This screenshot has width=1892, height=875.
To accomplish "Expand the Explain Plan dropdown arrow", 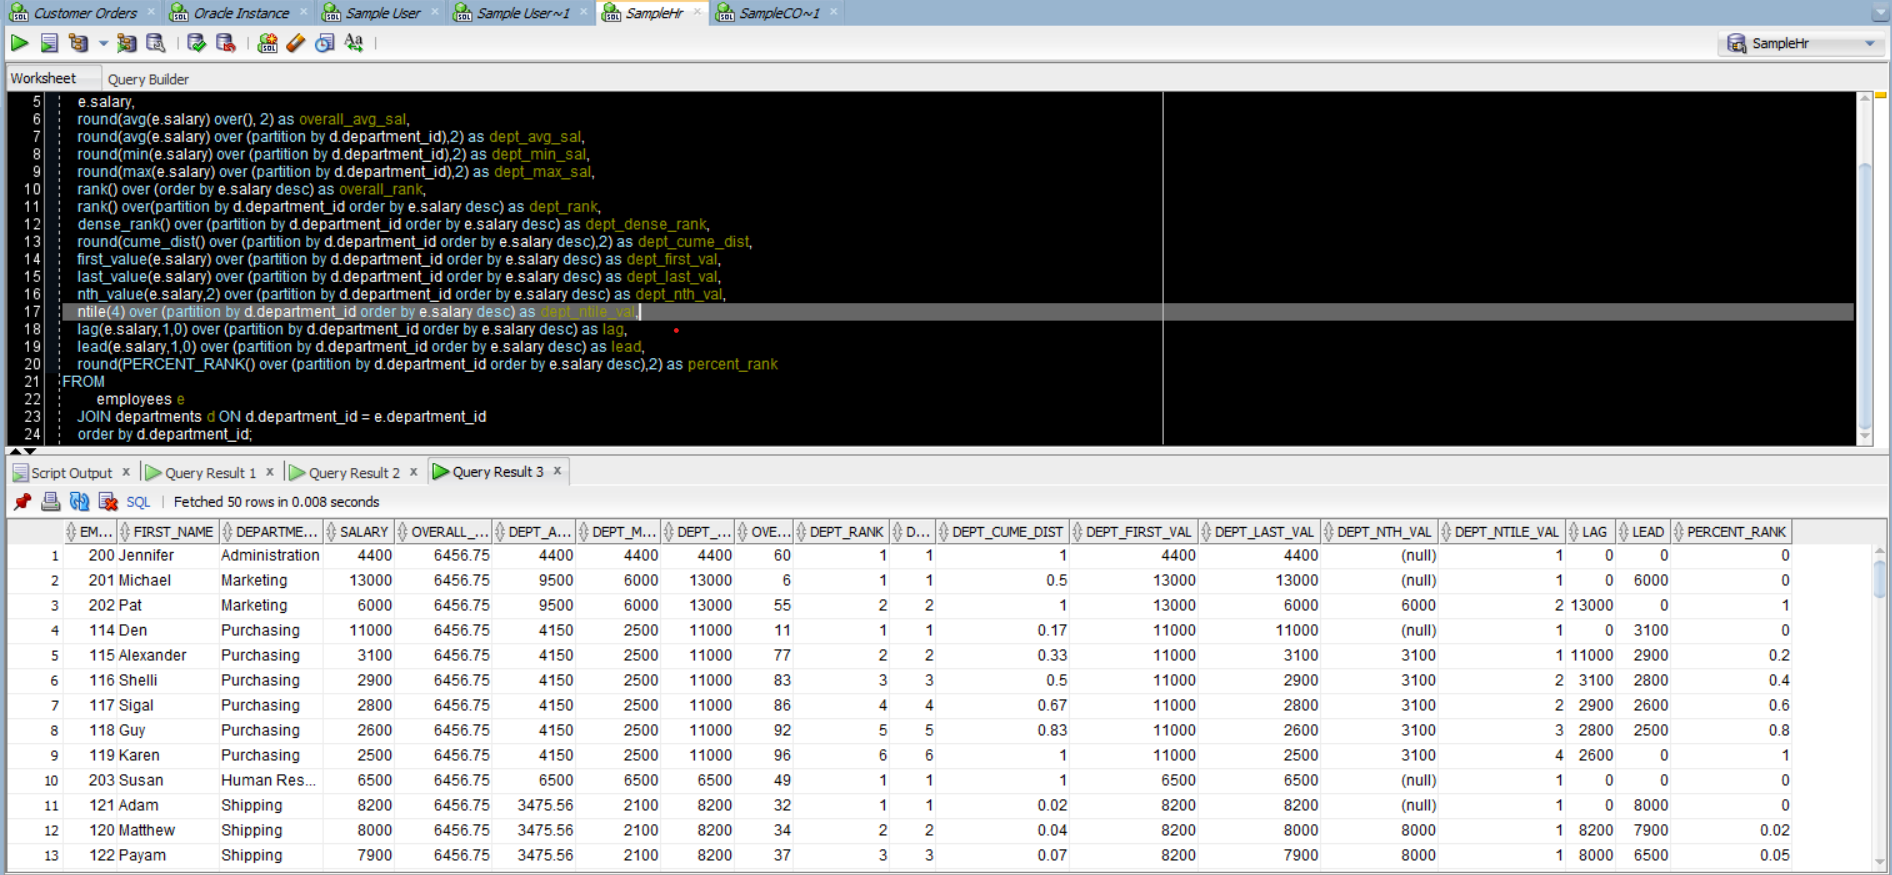I will (103, 44).
